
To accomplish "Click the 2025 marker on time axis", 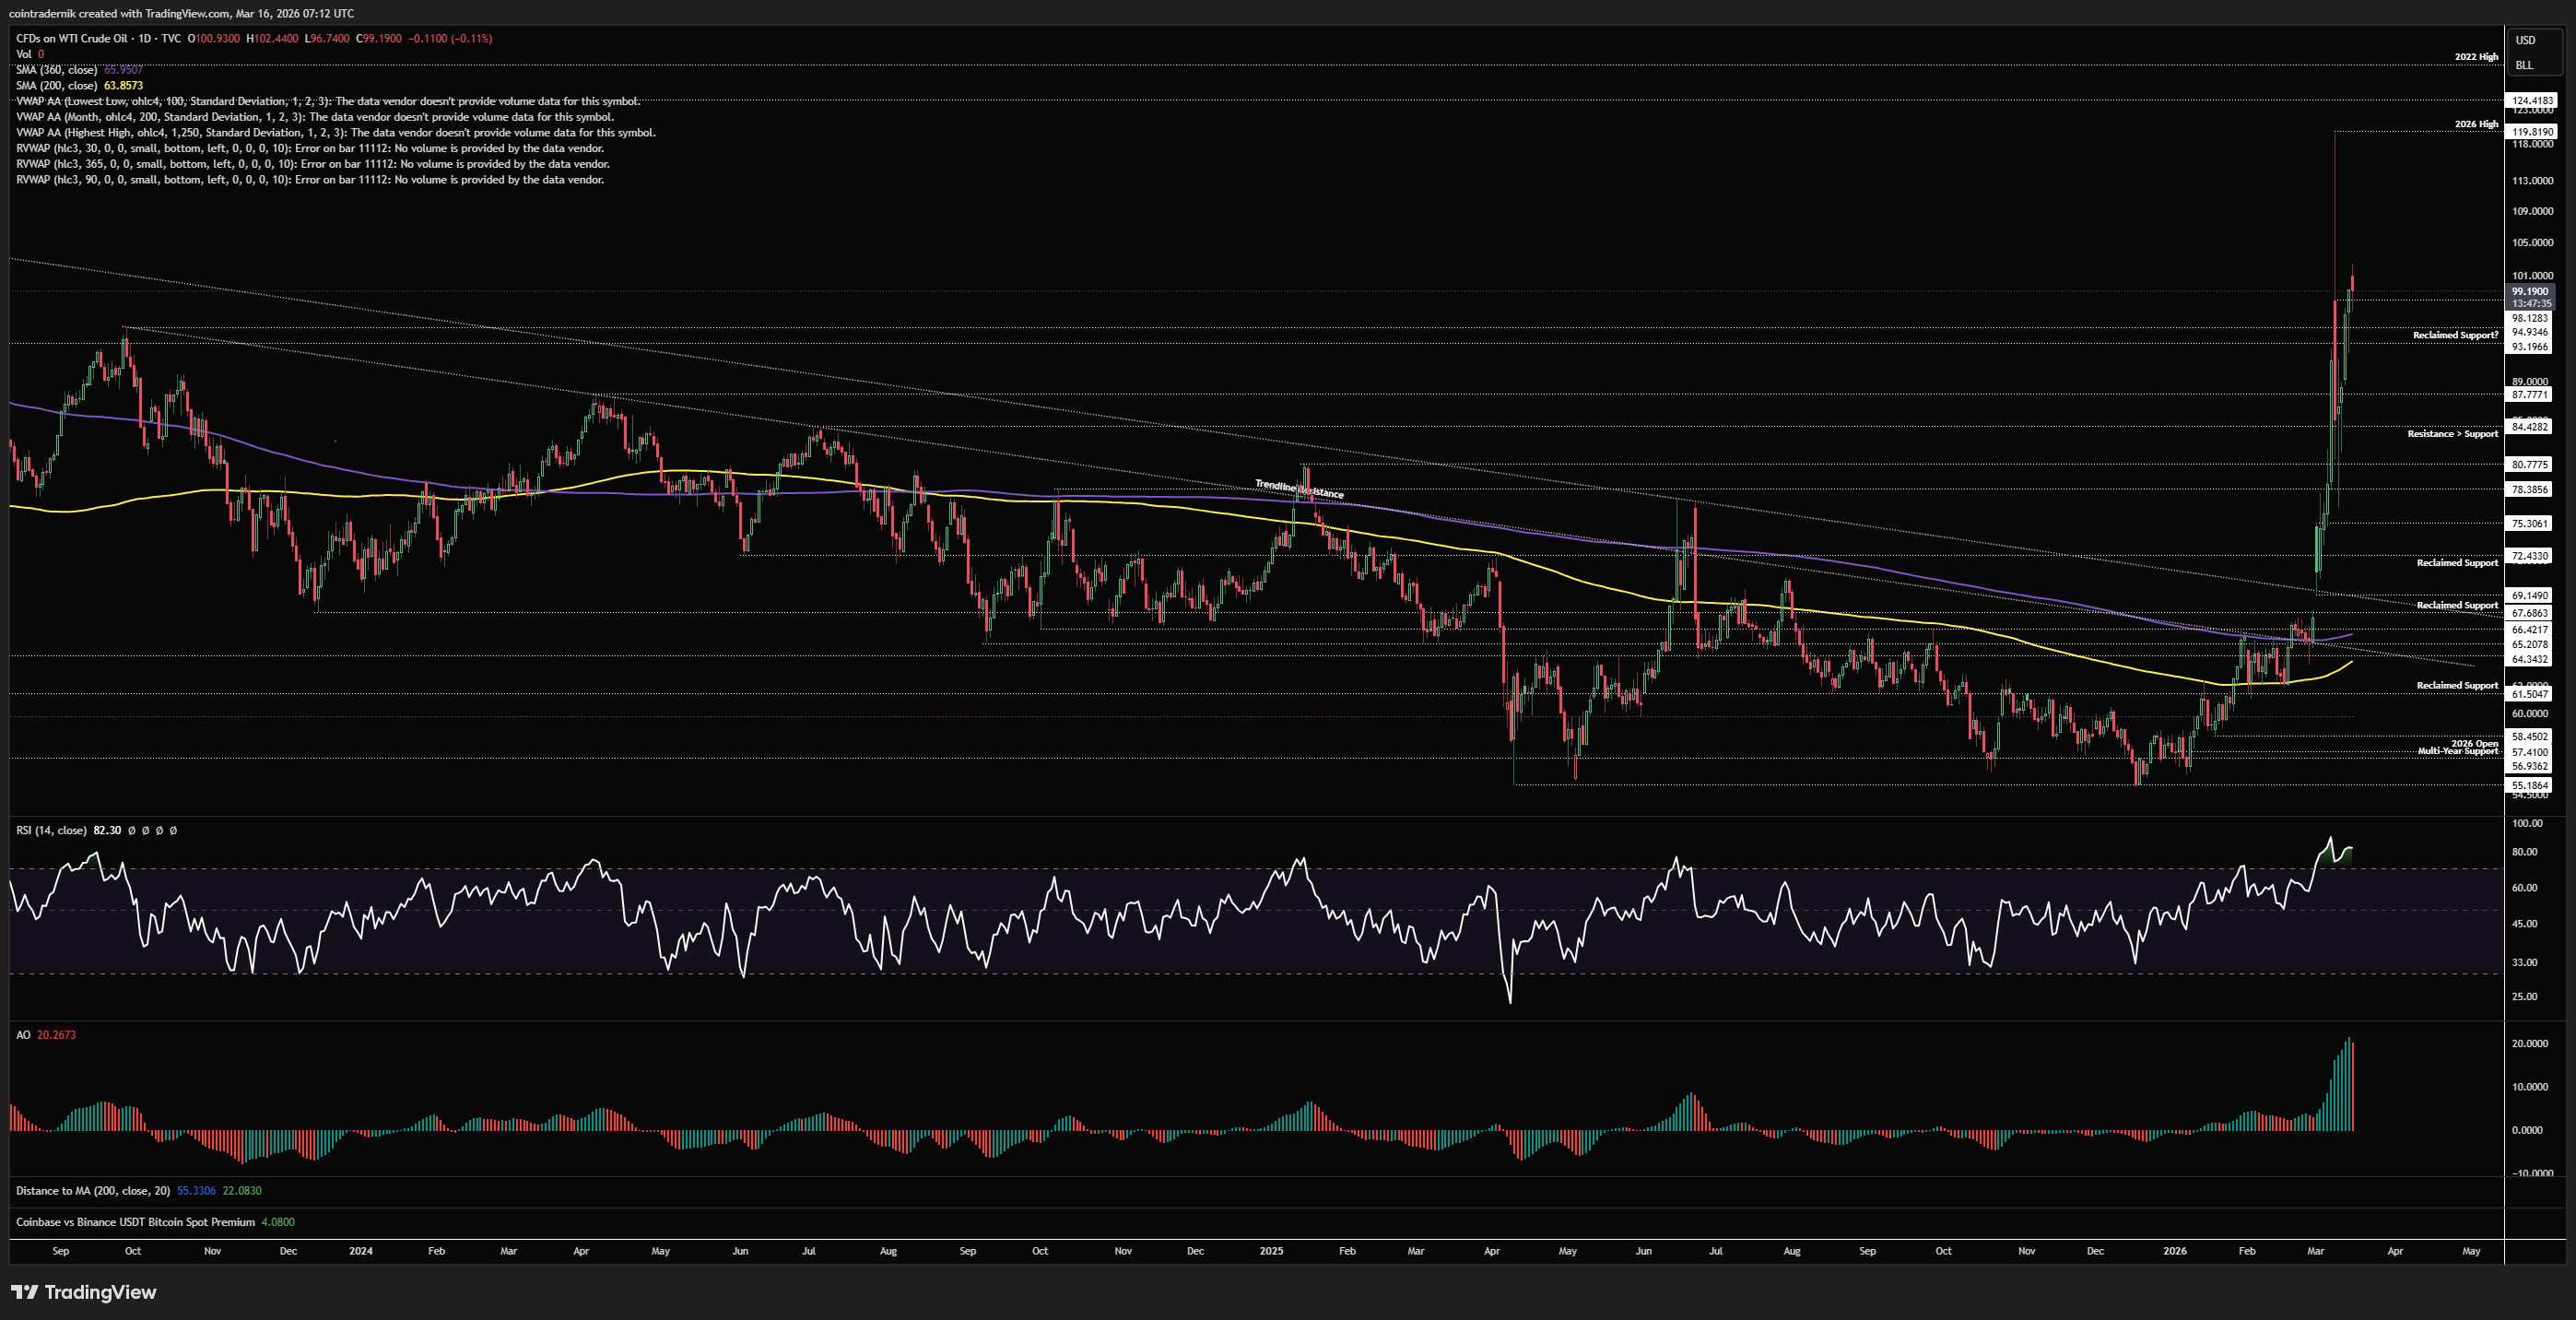I will click(x=1271, y=1251).
